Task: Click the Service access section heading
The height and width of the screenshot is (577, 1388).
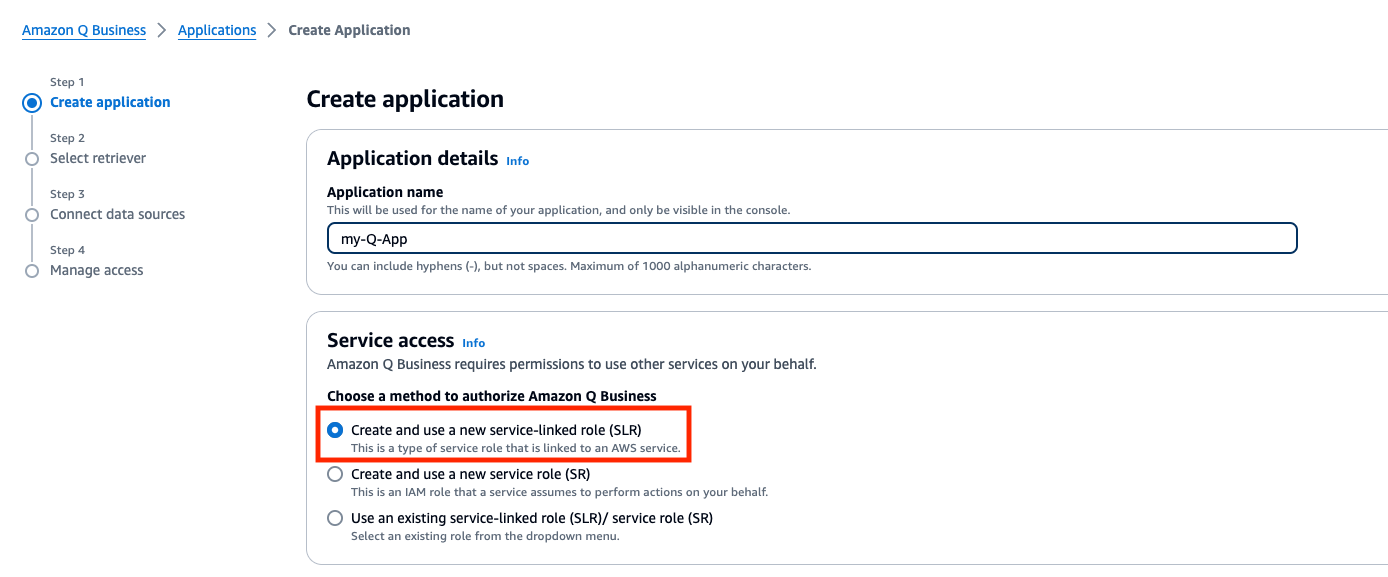Action: 390,340
